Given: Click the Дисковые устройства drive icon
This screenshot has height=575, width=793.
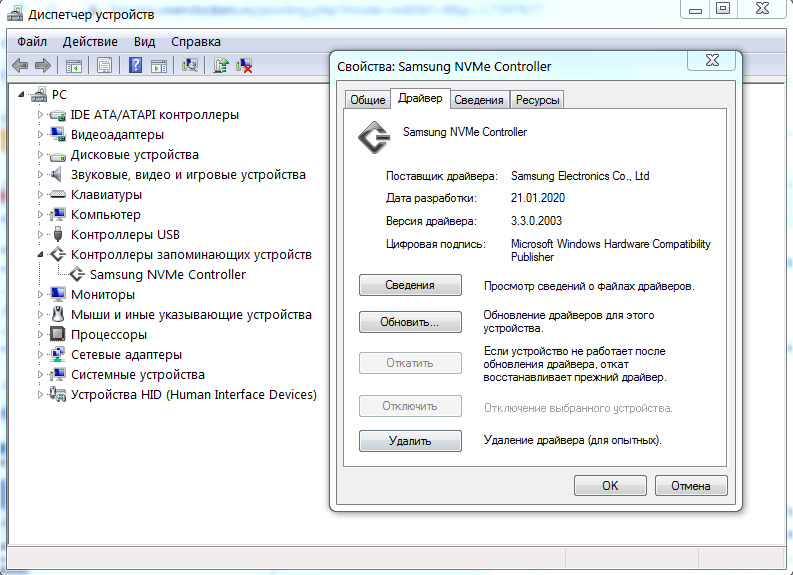Looking at the screenshot, I should coord(58,155).
